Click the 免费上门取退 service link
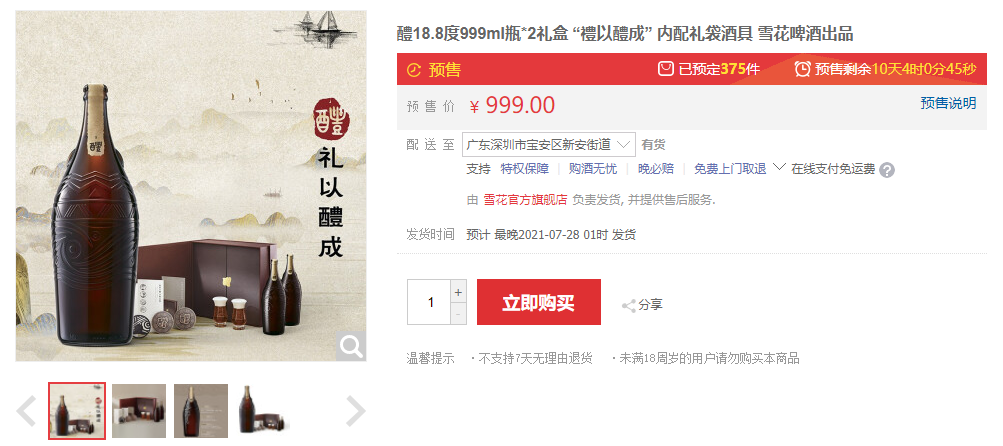Image resolution: width=1003 pixels, height=446 pixels. click(x=730, y=169)
